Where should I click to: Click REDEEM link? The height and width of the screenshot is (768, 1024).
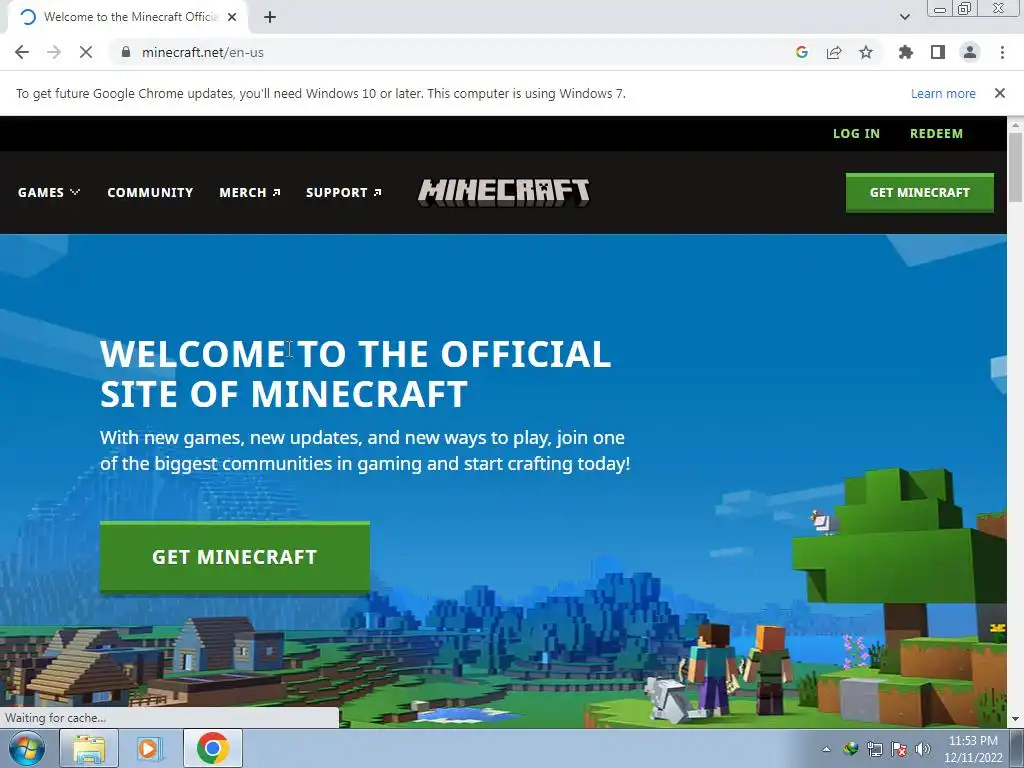click(x=936, y=133)
